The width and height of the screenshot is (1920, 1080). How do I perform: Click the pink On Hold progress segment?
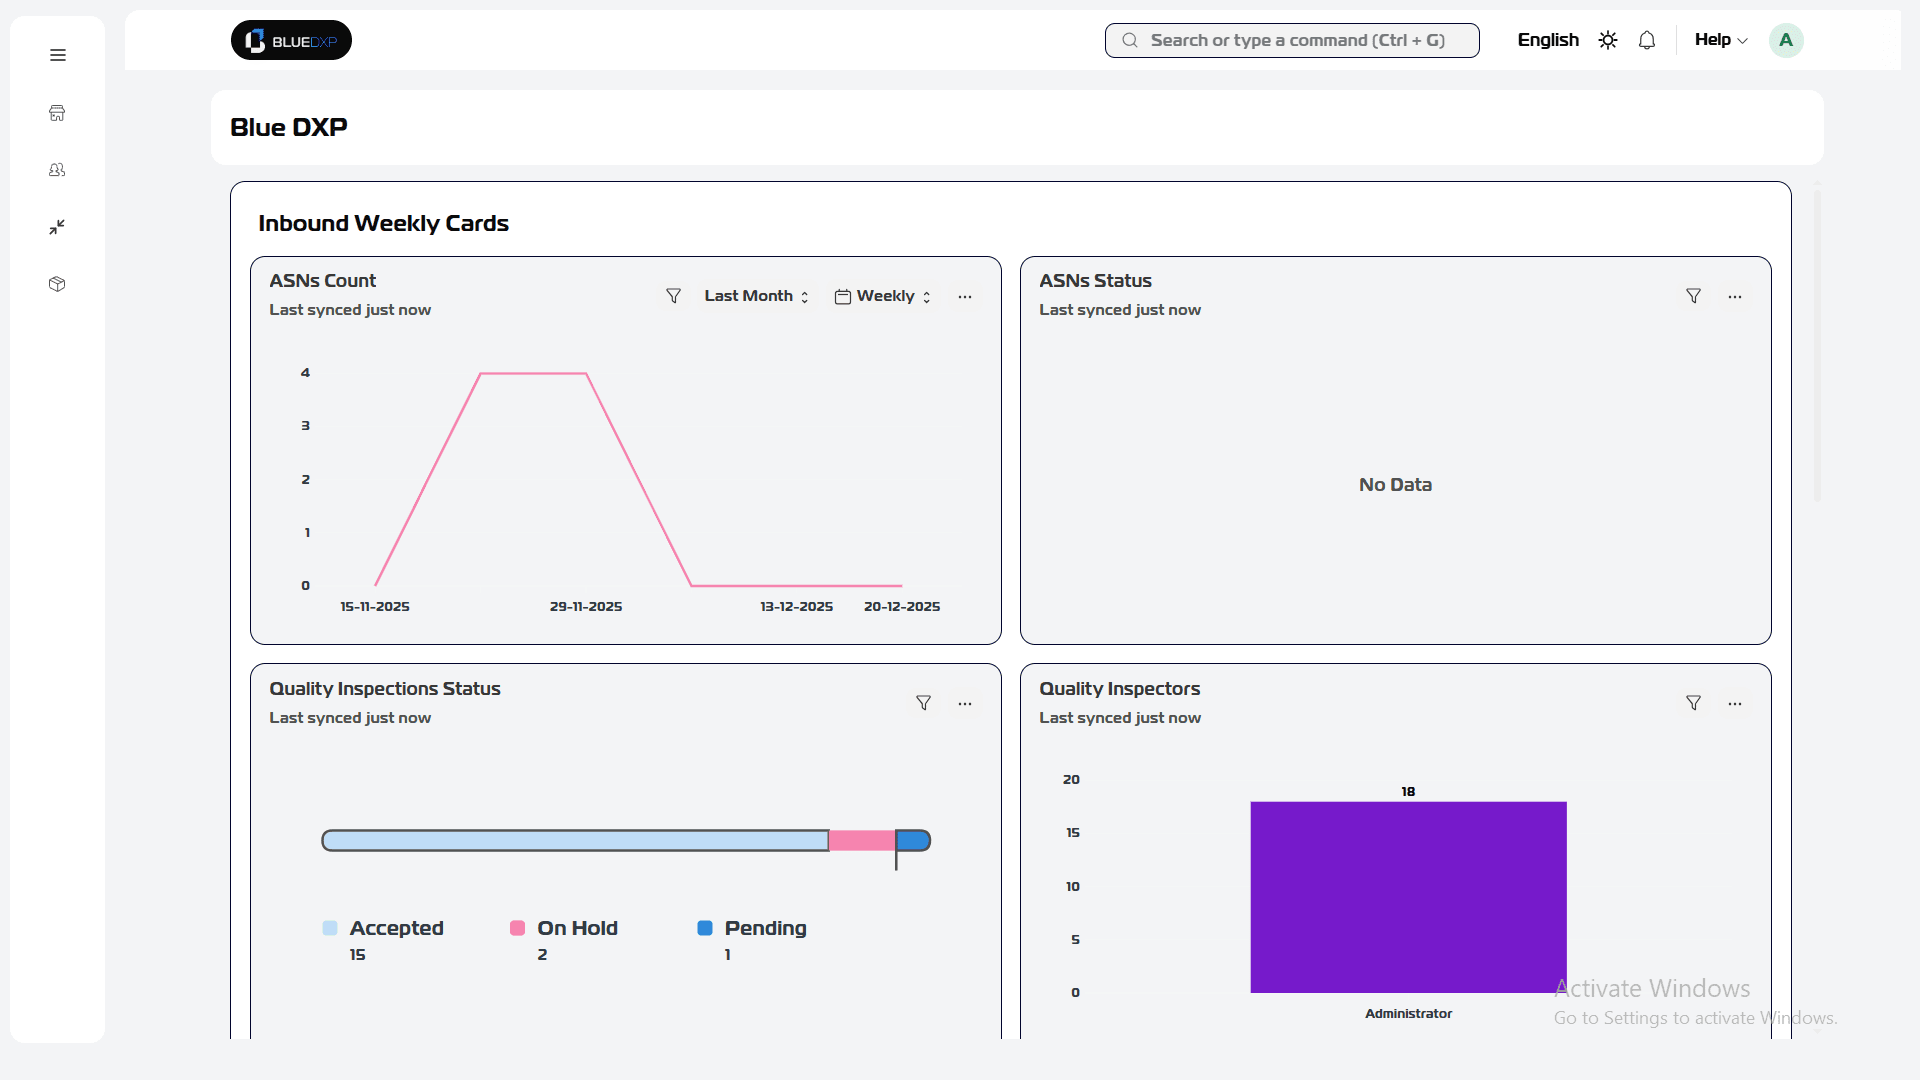[x=860, y=840]
